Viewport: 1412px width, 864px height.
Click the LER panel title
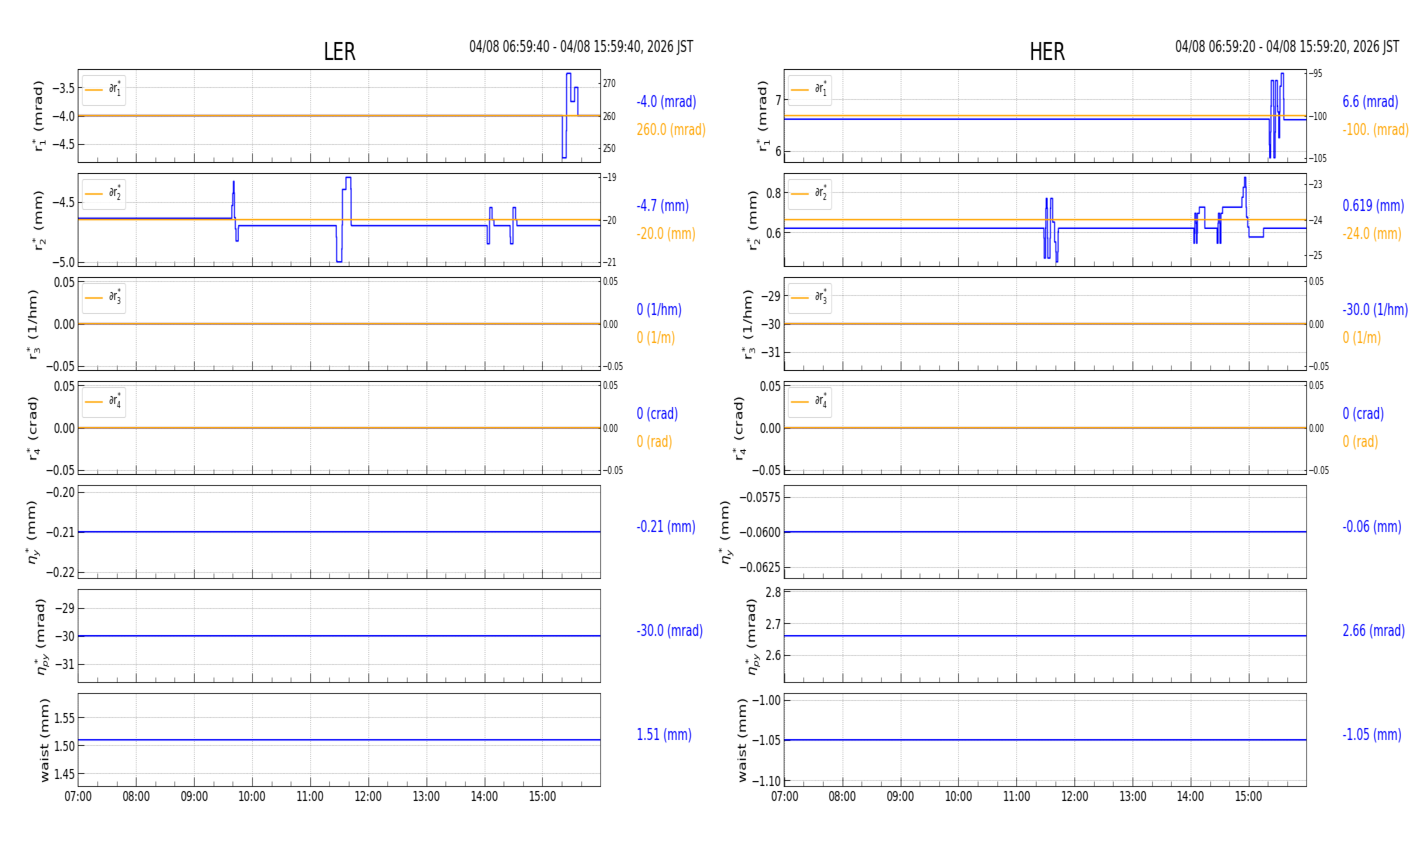click(339, 52)
